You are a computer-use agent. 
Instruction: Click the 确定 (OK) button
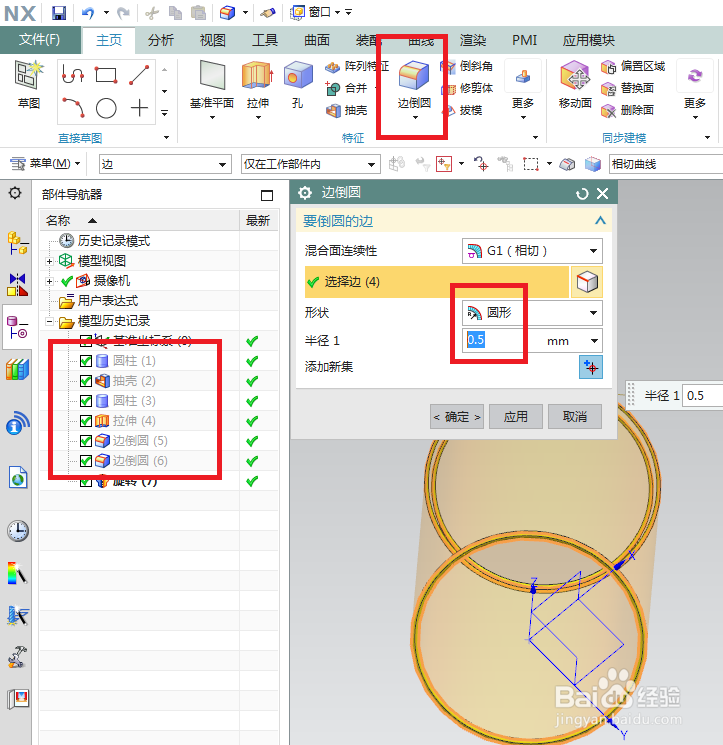tap(457, 417)
